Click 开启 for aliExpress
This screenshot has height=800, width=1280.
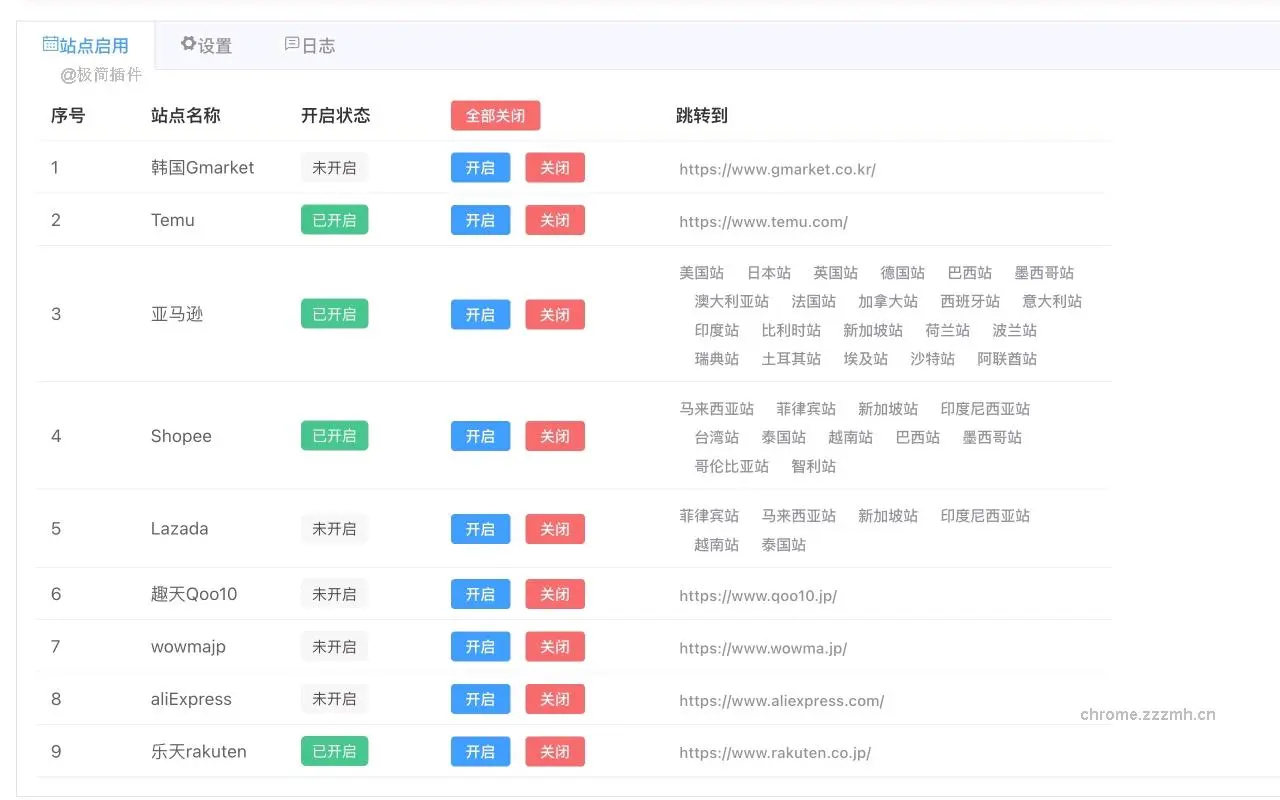point(480,699)
